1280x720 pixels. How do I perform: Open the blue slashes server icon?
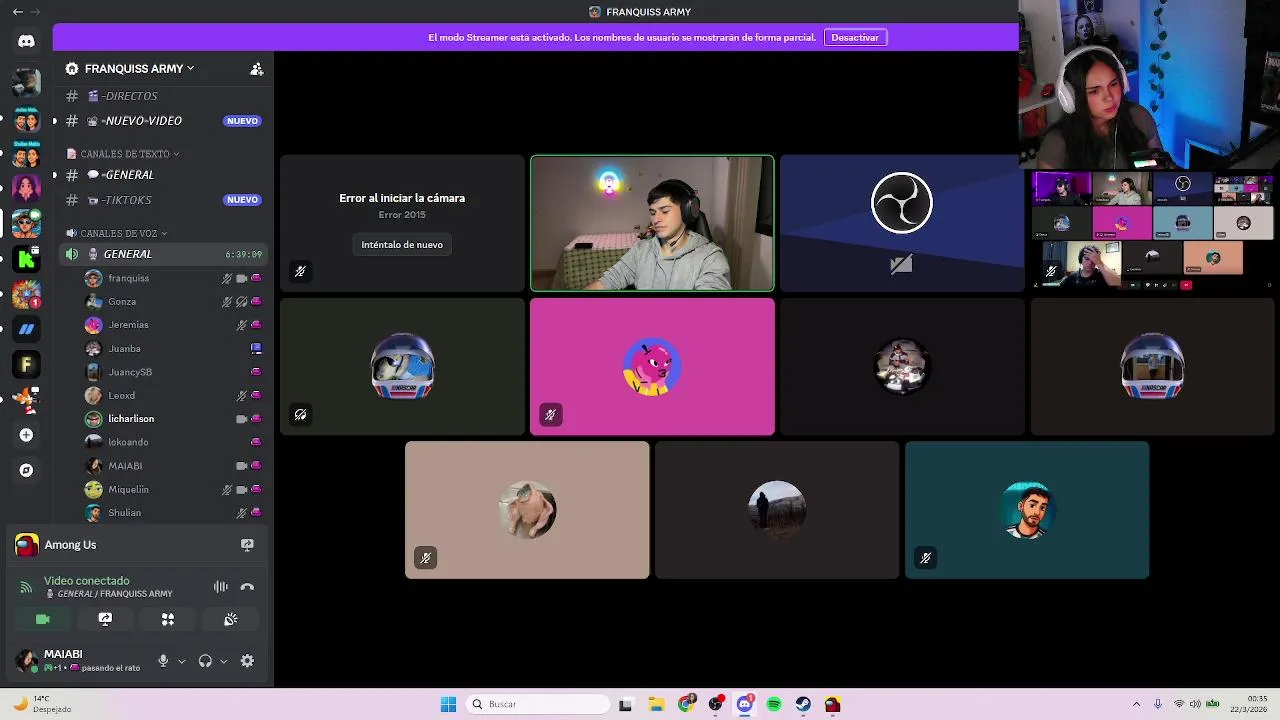point(26,329)
